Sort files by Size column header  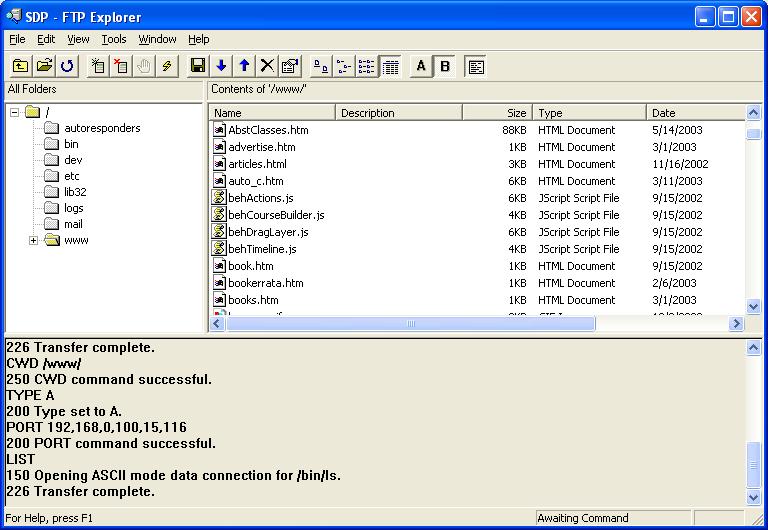497,113
